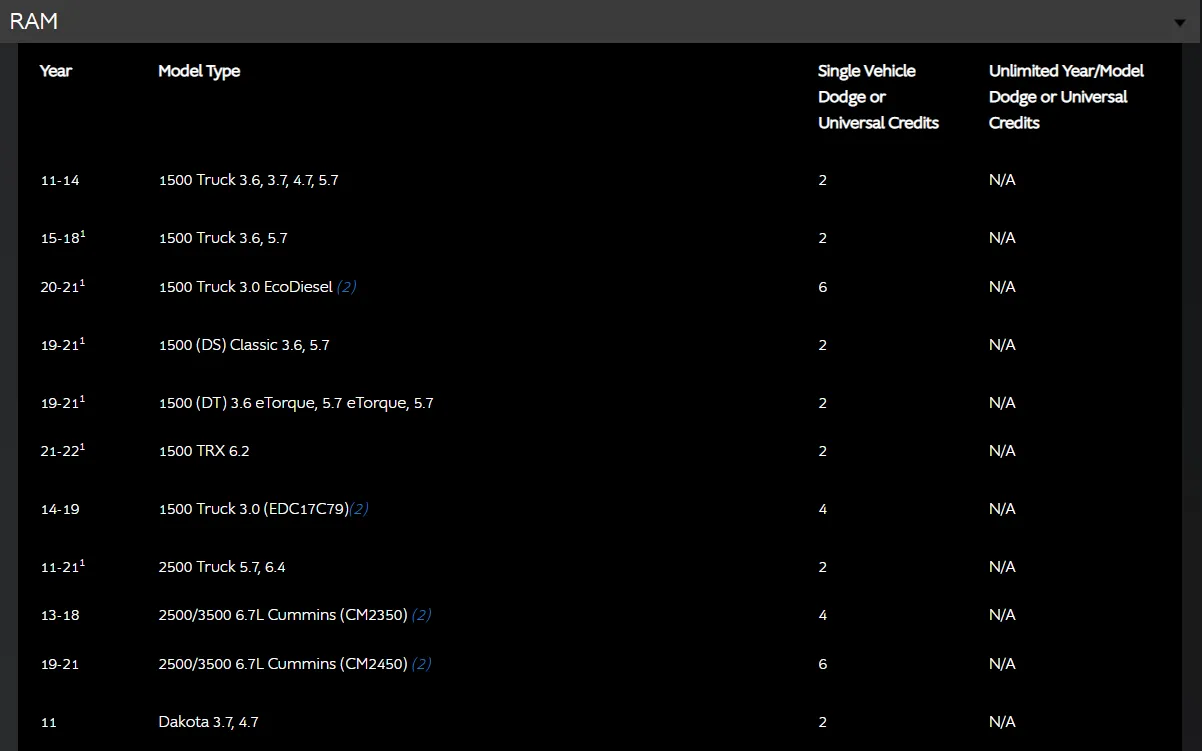Open footnote (2) beside Cummins (CM2350)
Screen dimensions: 1202x751
(x=421, y=615)
